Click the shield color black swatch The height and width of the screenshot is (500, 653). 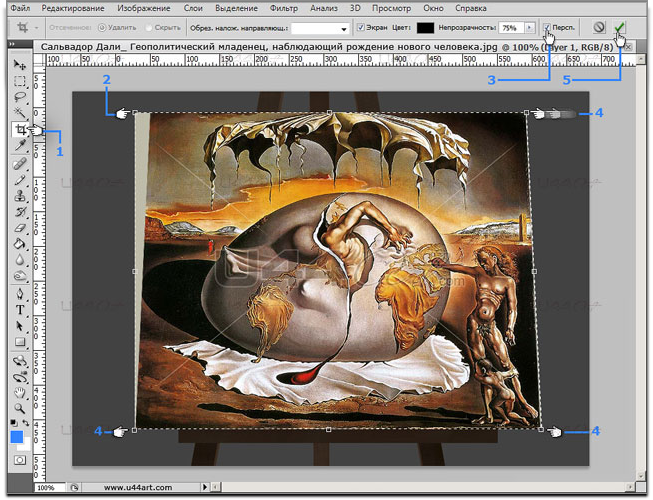(425, 28)
